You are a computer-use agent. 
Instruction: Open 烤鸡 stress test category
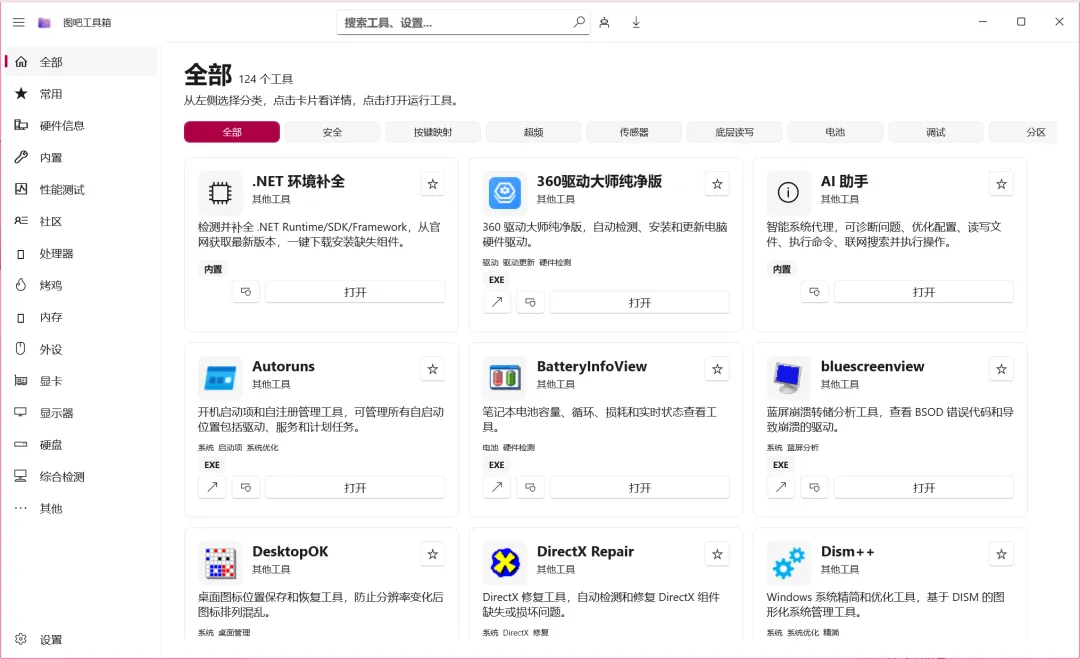tap(81, 285)
